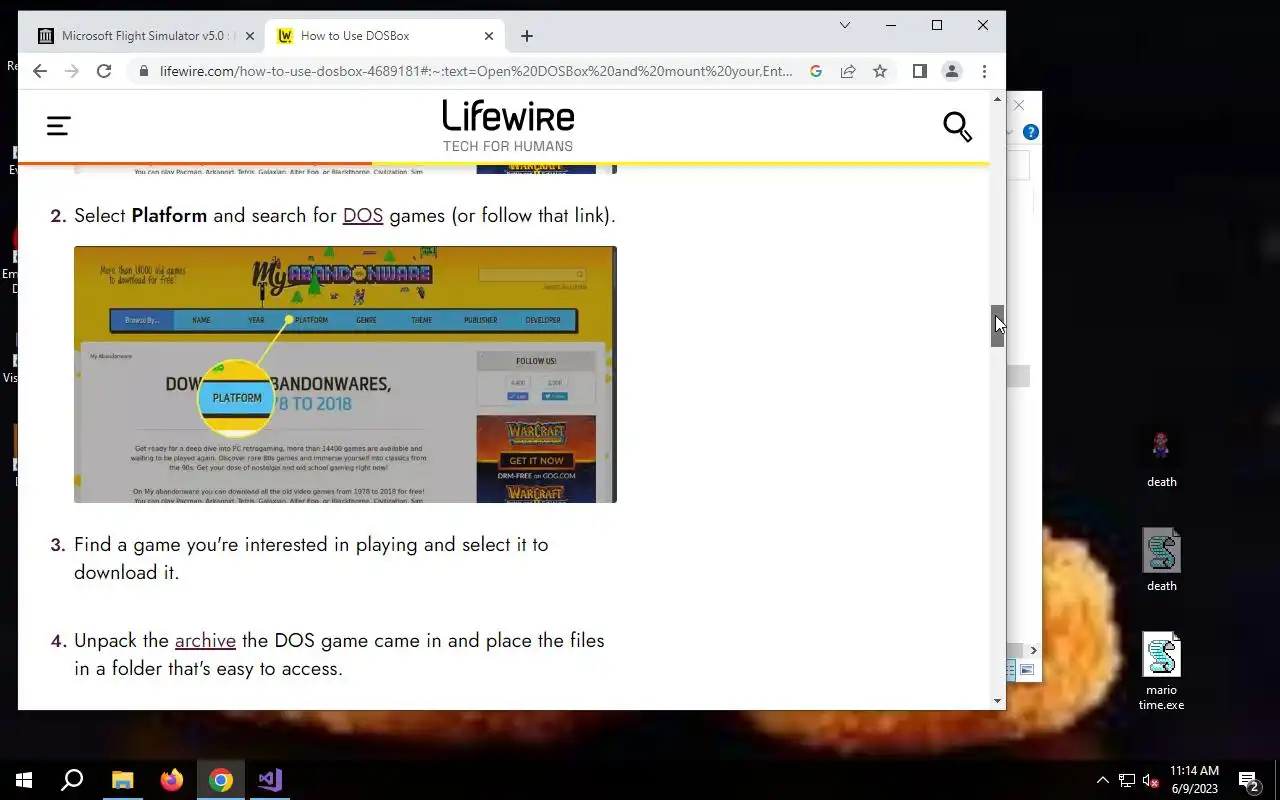1280x800 pixels.
Task: Open the My Abandonware screenshot image
Action: 345,374
